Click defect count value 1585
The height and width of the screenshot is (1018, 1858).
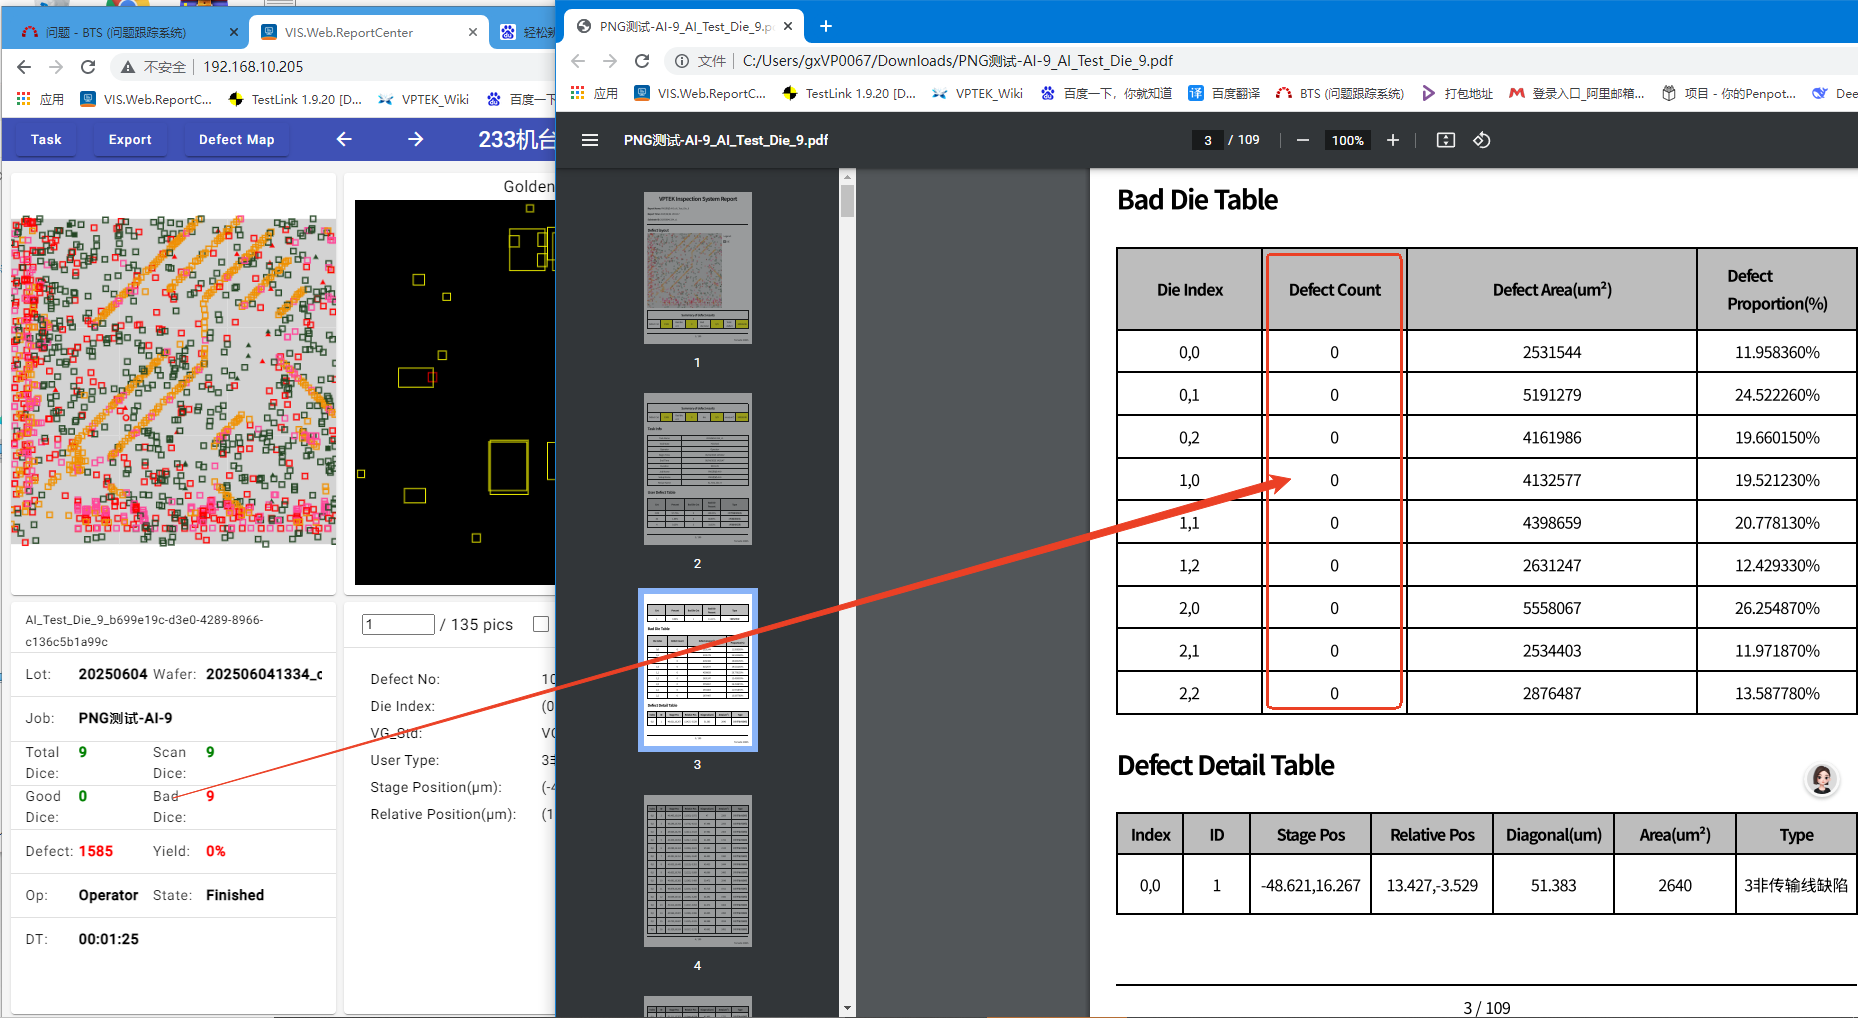[96, 851]
